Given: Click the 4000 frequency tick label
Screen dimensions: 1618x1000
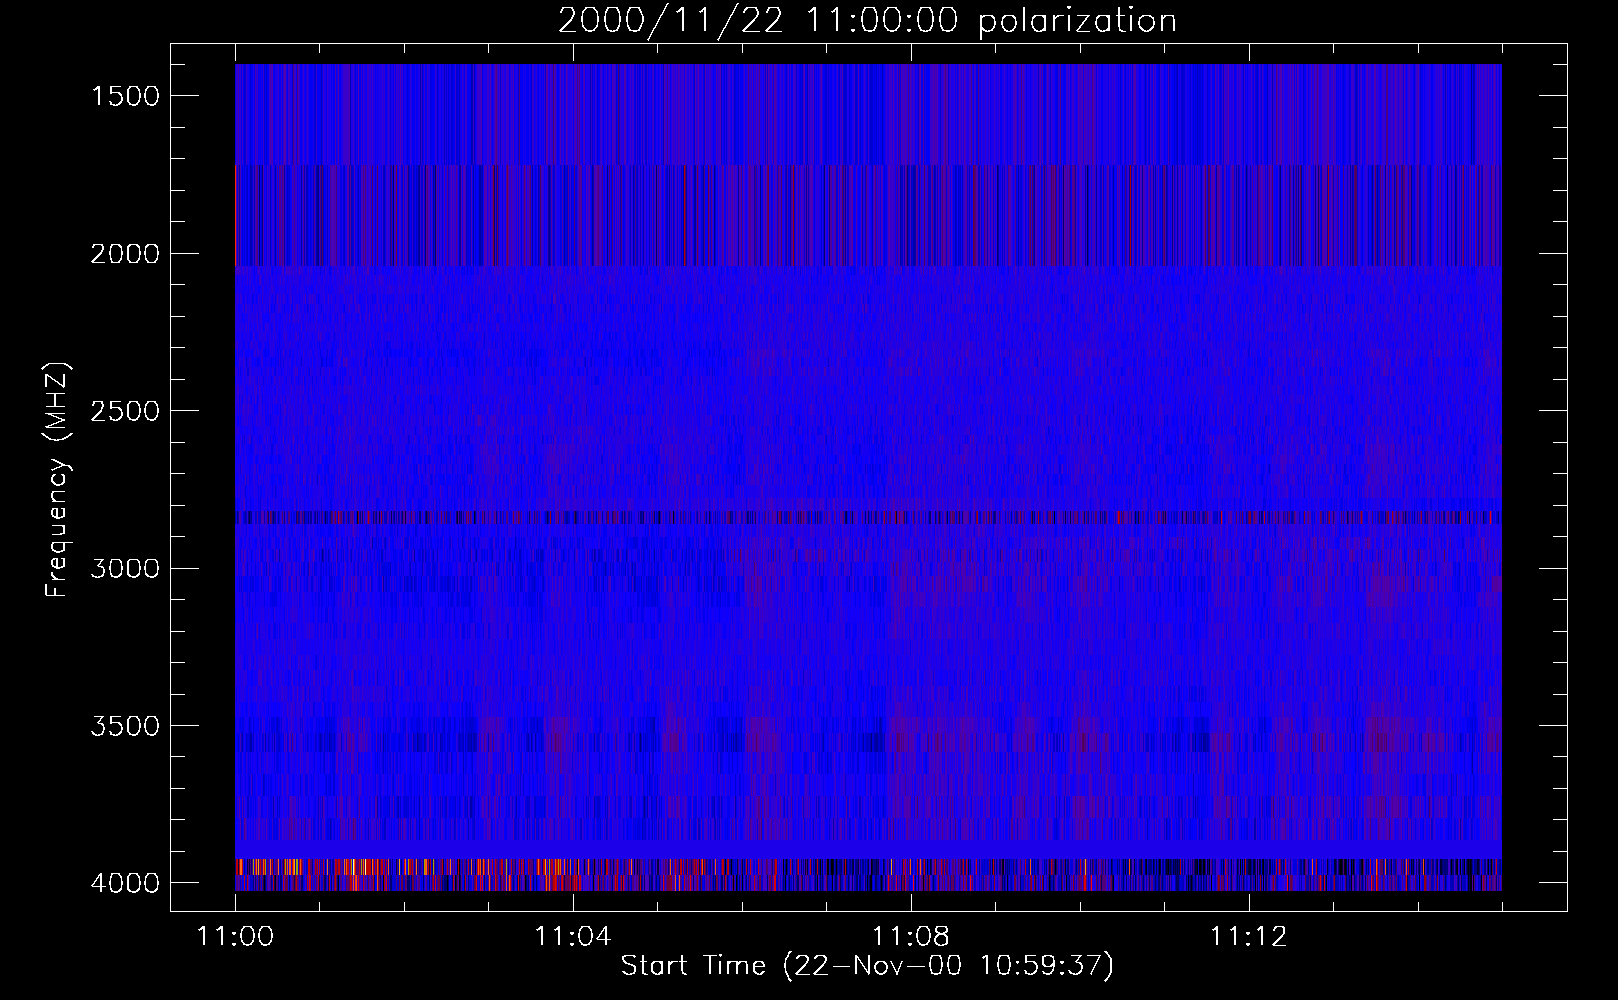Looking at the screenshot, I should (125, 883).
